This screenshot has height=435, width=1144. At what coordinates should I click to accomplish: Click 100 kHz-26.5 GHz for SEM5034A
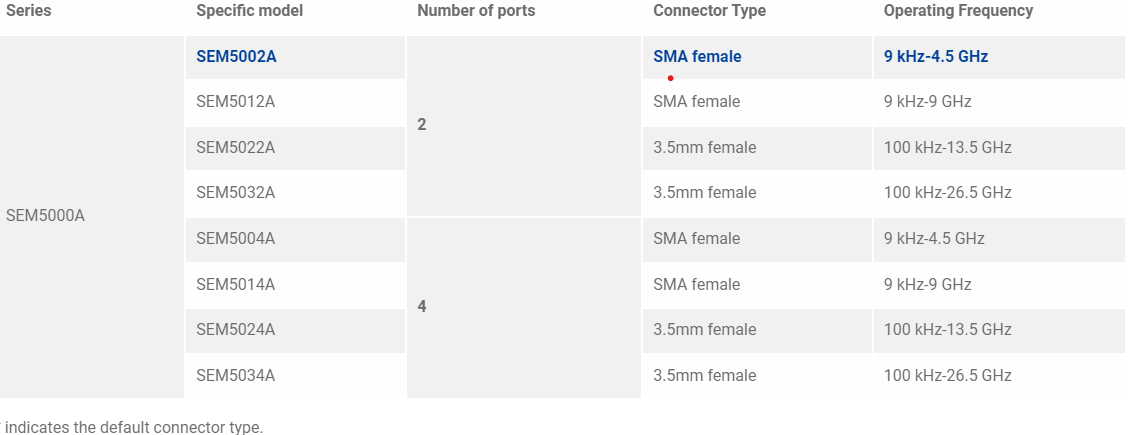click(x=947, y=375)
